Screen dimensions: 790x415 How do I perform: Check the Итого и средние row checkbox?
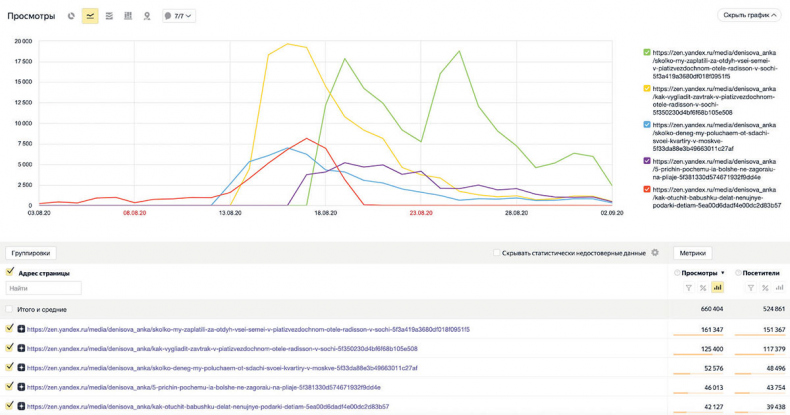click(x=10, y=309)
